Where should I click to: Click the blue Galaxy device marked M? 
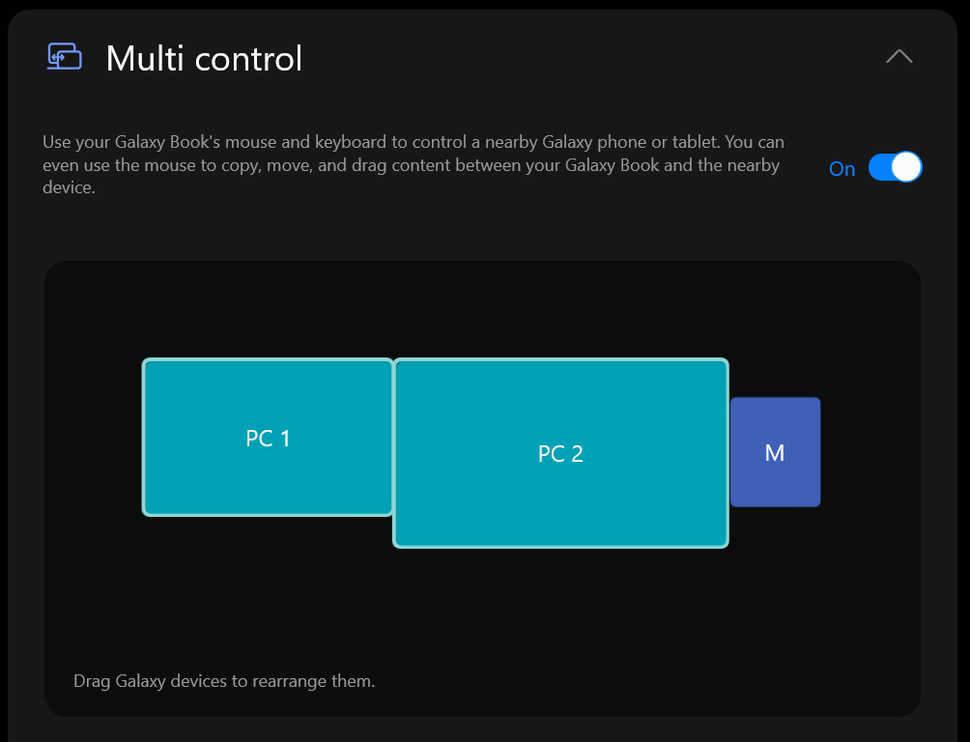(775, 452)
